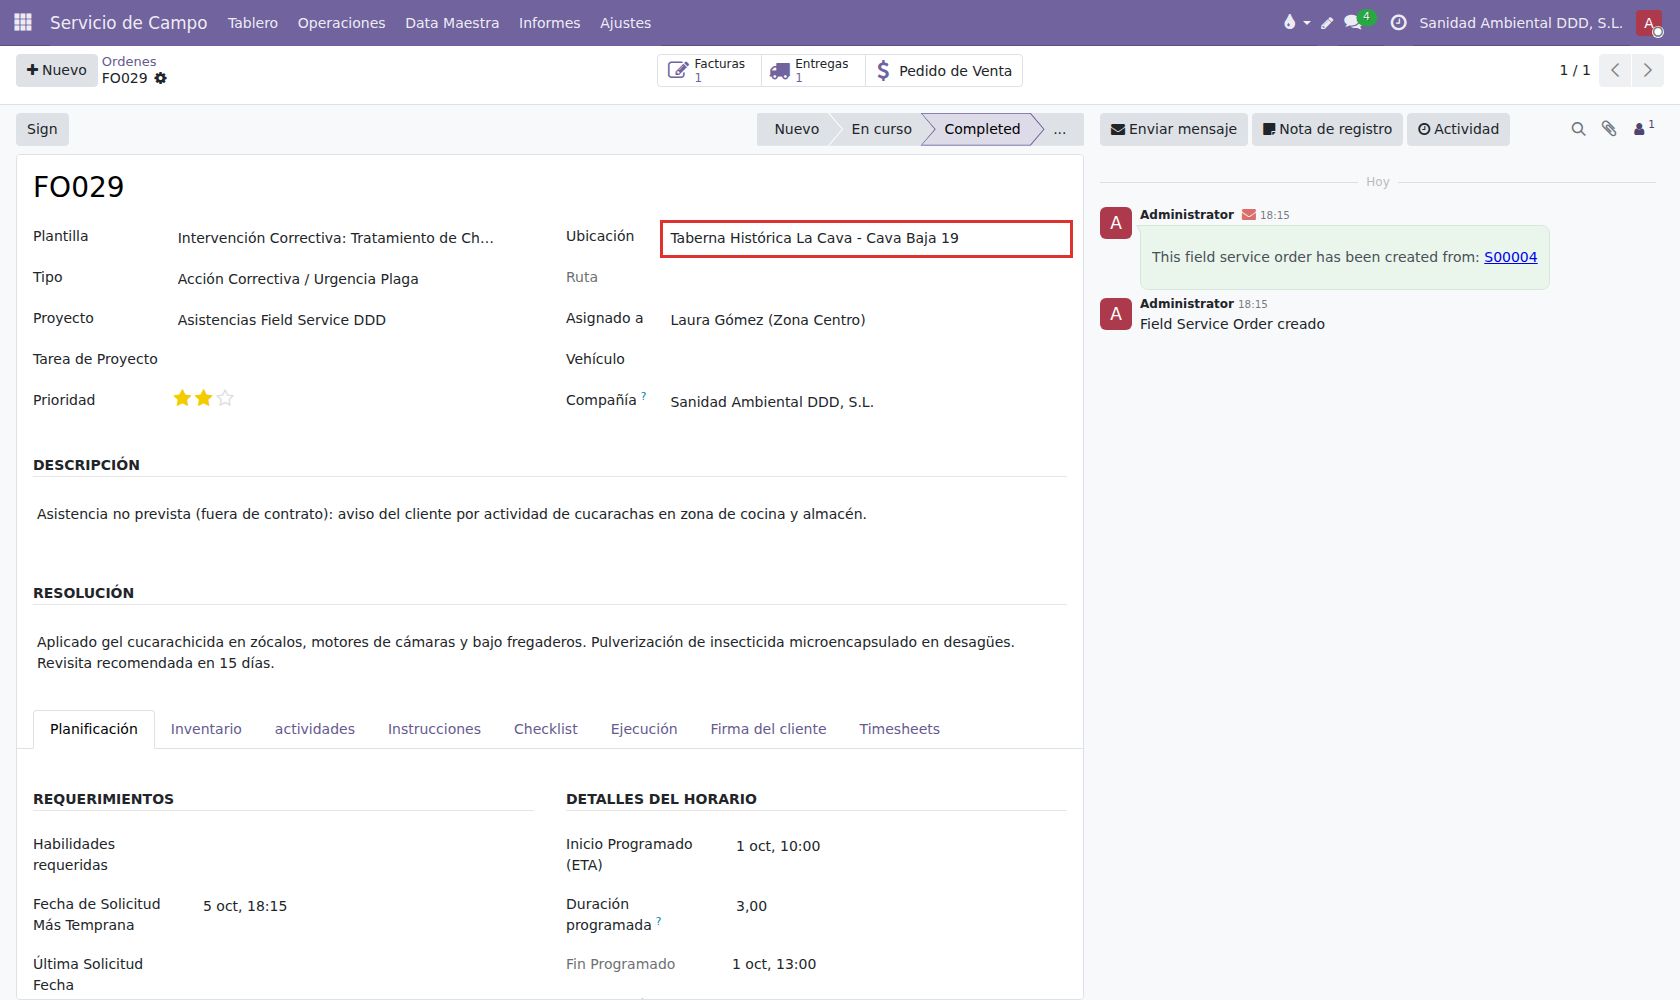Click the activities clock icon in navbar
The width and height of the screenshot is (1680, 1000).
(1398, 22)
